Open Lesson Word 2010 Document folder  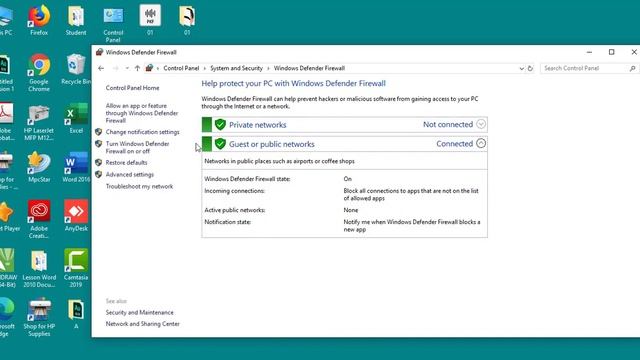(39, 269)
